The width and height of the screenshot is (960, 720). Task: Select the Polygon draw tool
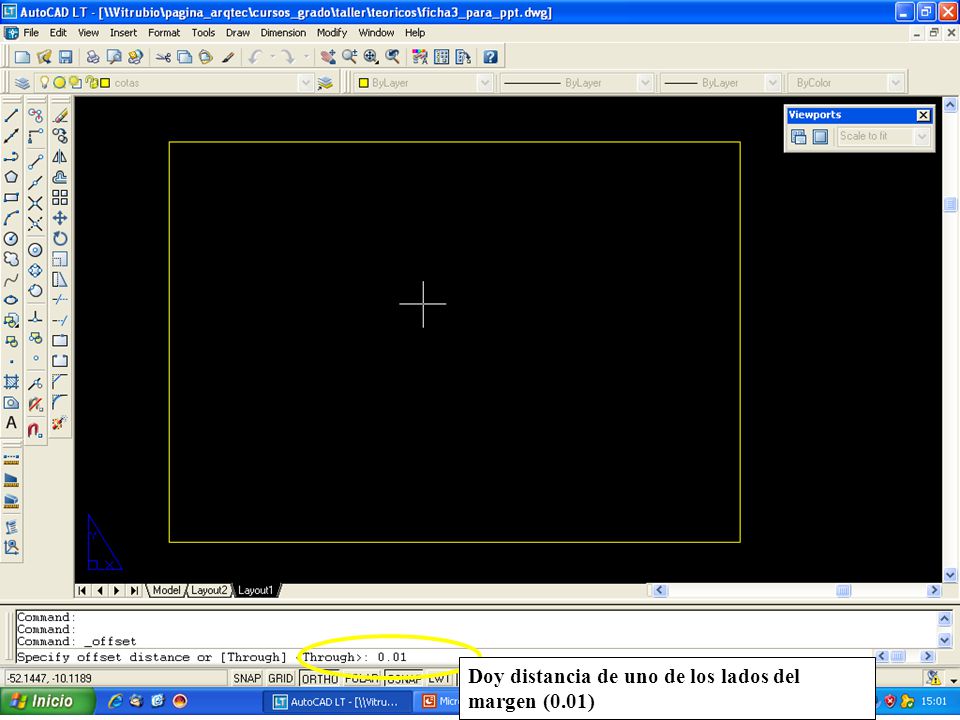(x=11, y=177)
